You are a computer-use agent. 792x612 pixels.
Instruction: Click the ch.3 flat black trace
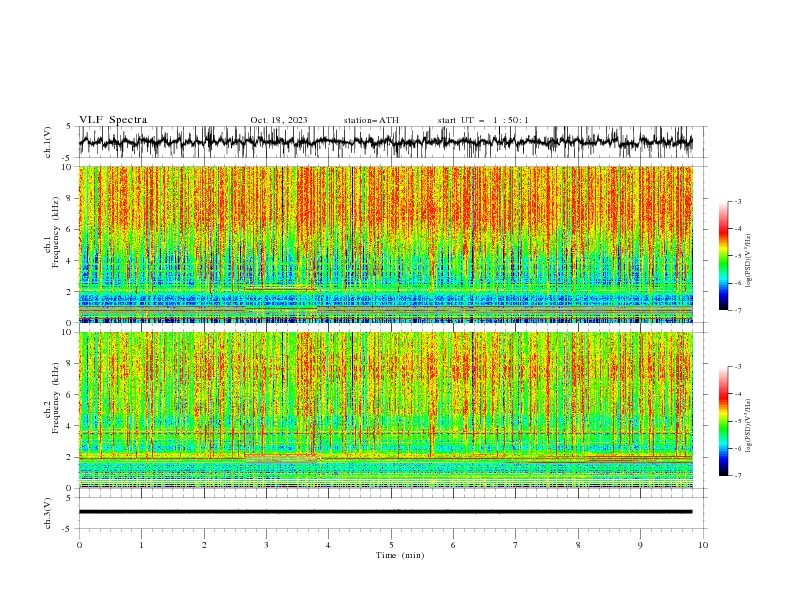(386, 512)
